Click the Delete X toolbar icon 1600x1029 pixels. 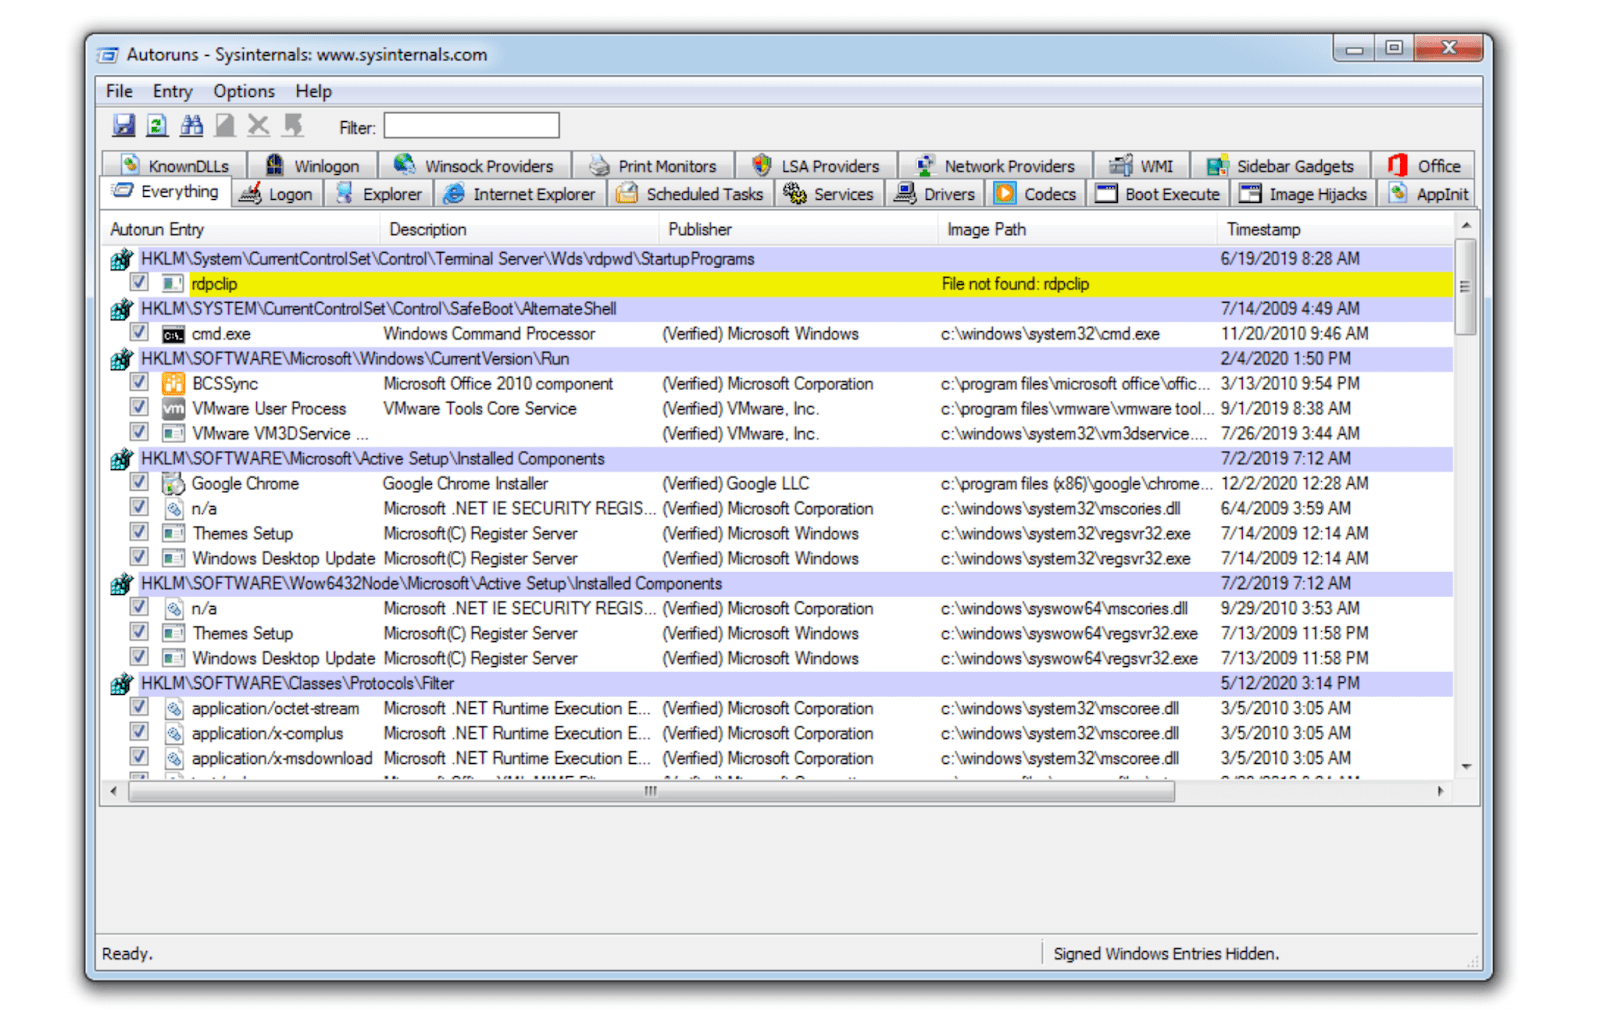258,125
